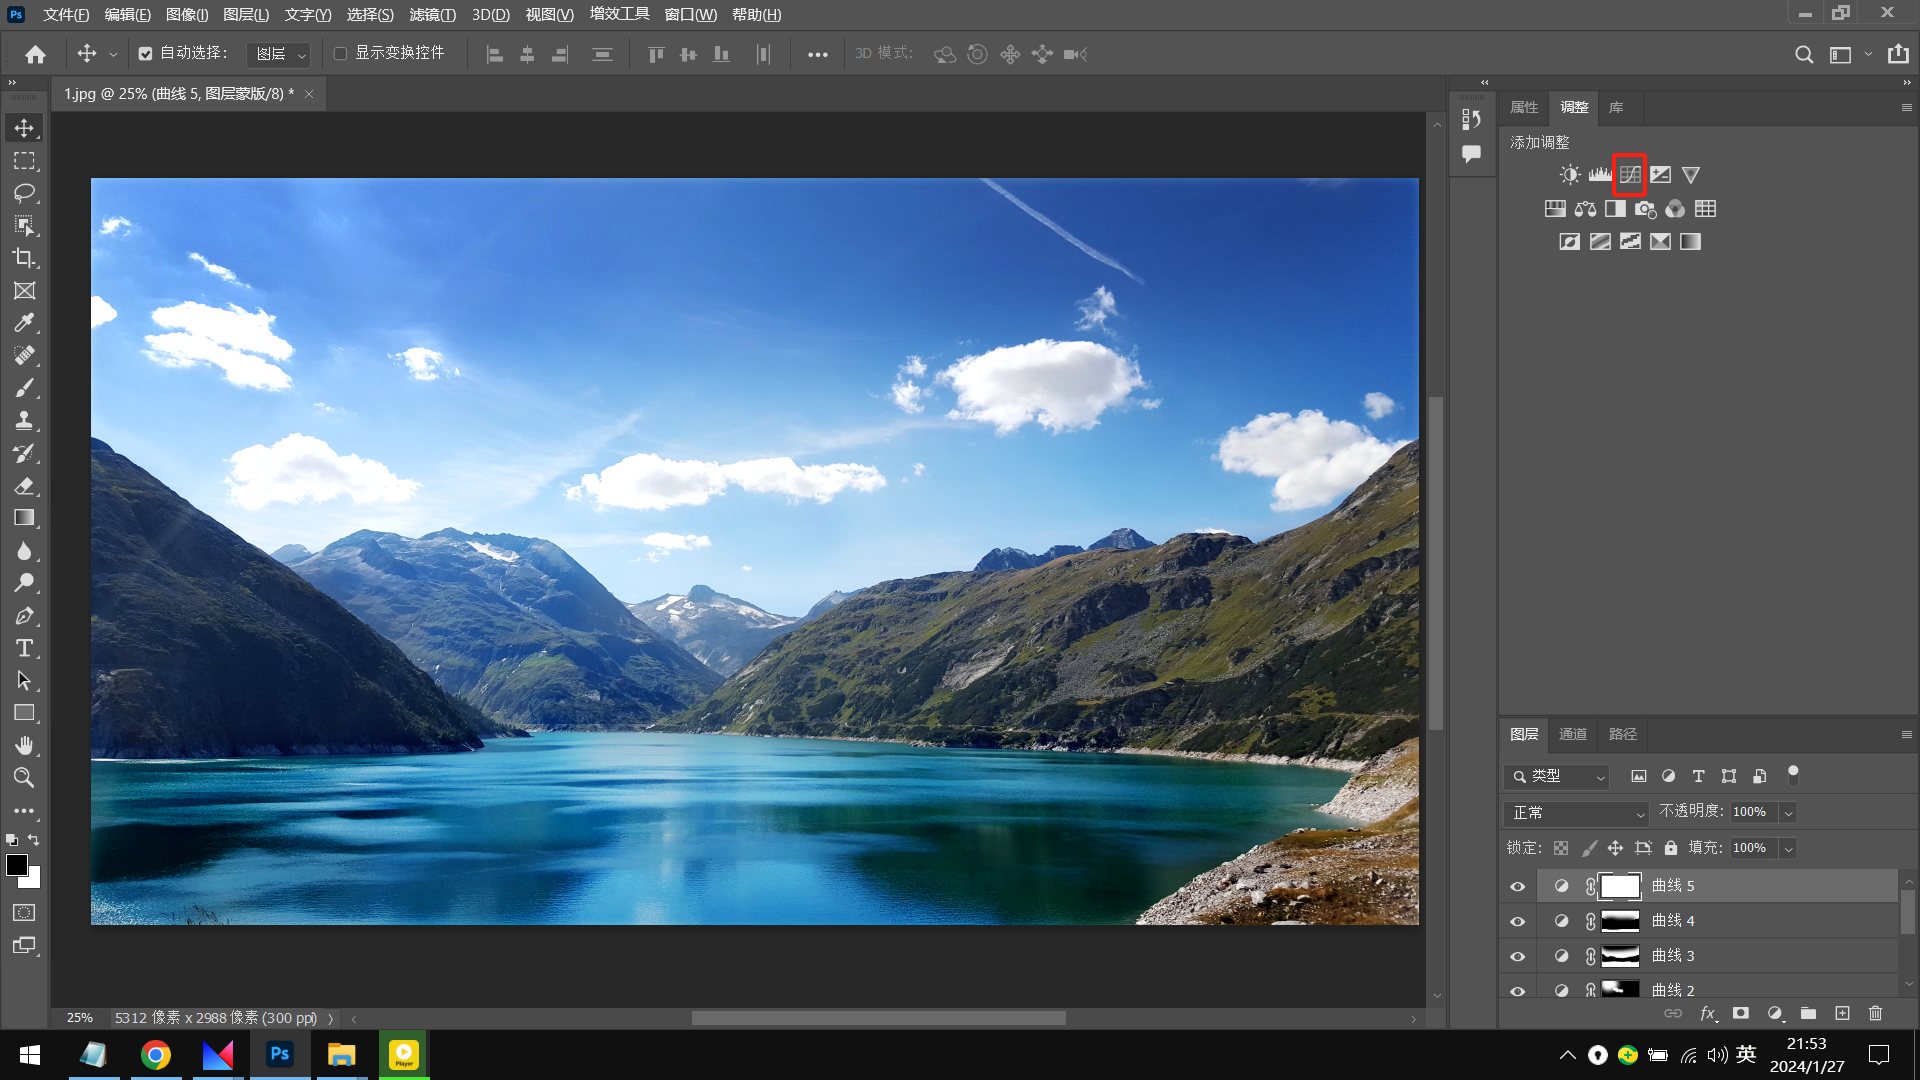
Task: Add an Exposure adjustment
Action: (x=1660, y=175)
